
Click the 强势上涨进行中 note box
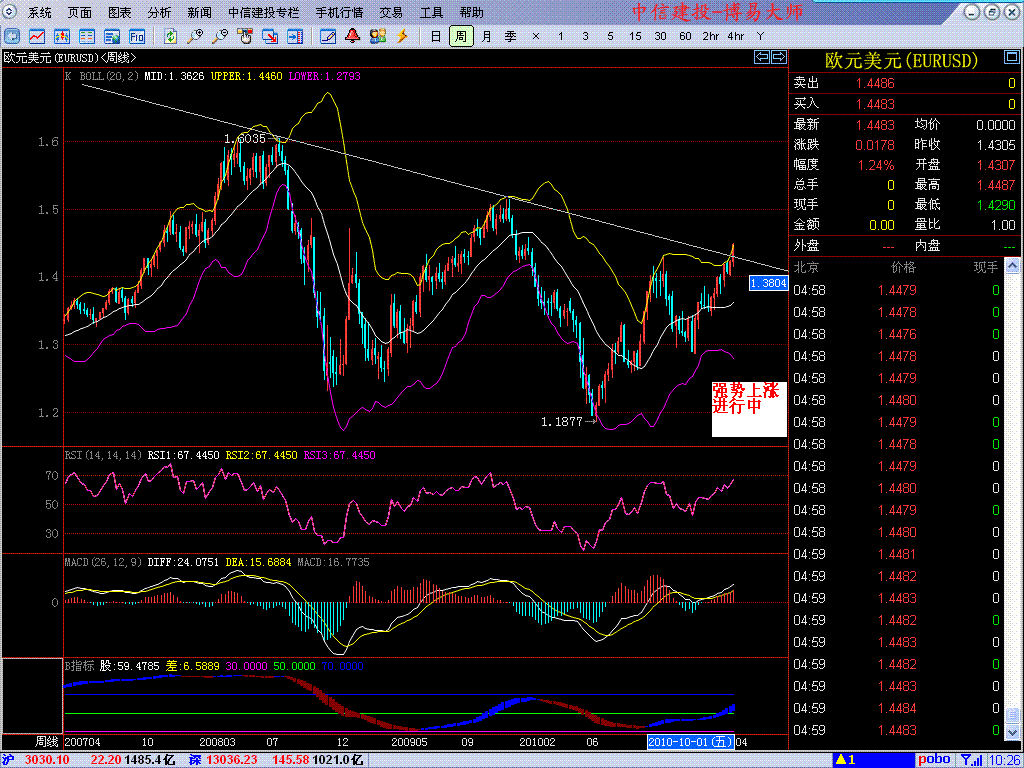click(x=749, y=409)
